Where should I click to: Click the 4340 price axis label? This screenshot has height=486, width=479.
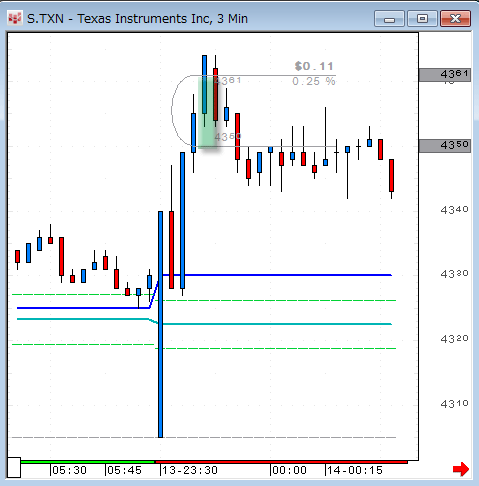(454, 210)
